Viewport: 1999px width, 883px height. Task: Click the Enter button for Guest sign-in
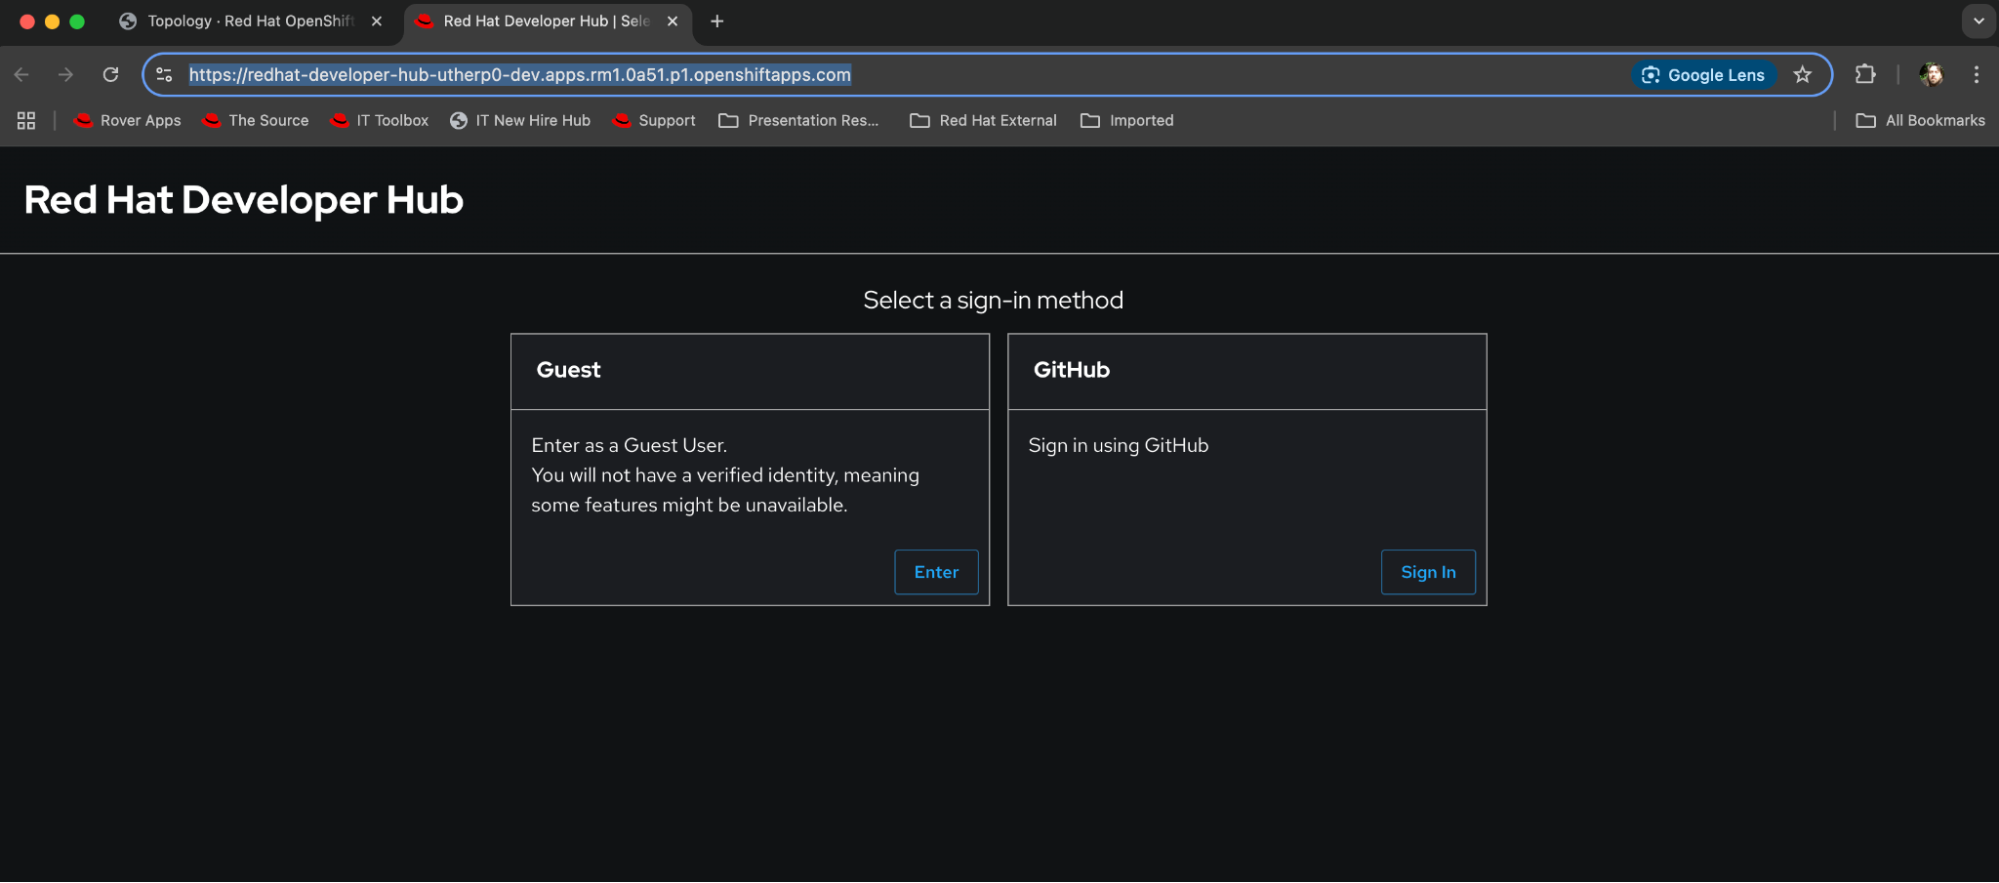click(935, 572)
